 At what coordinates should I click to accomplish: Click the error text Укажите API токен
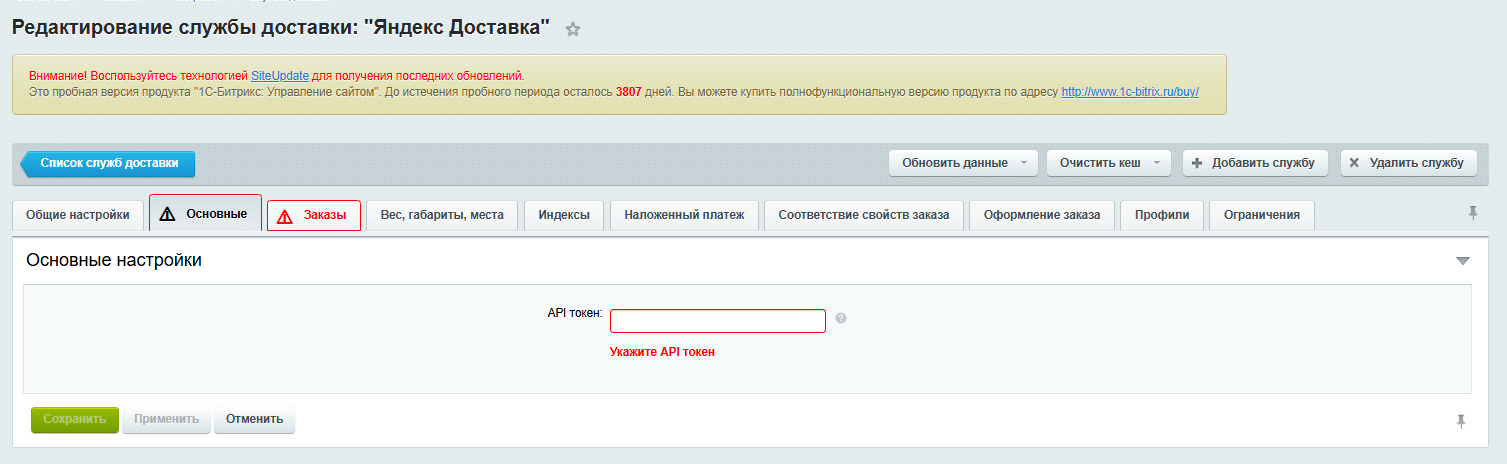click(662, 352)
